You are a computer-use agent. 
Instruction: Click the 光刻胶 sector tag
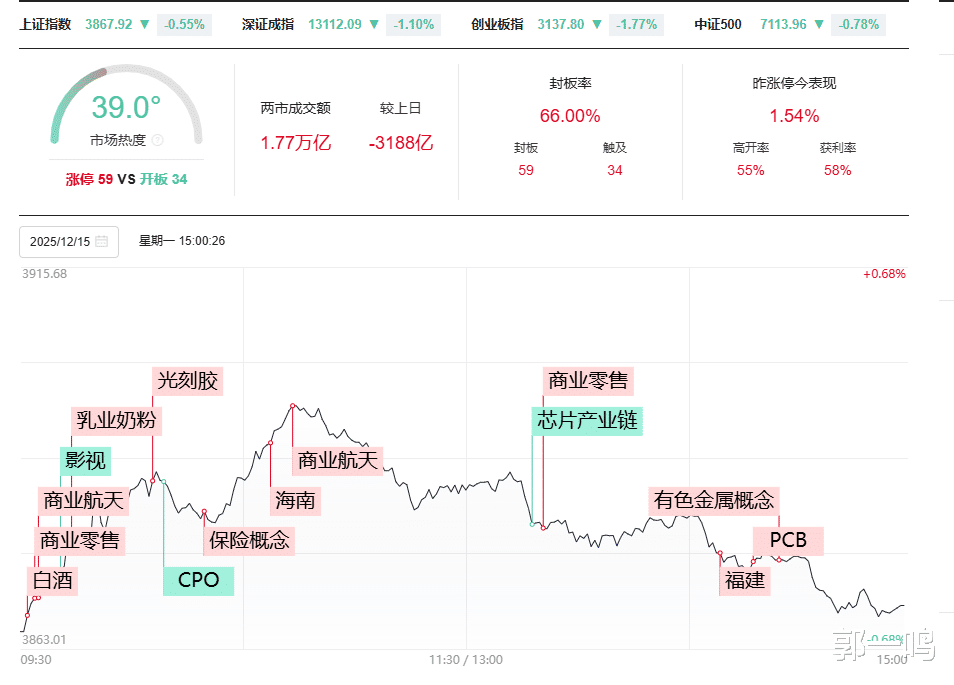pos(187,381)
